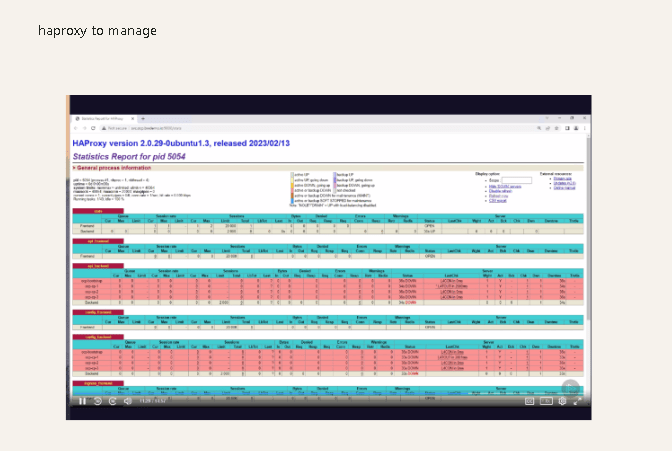This screenshot has width=672, height=451.
Task: Open the Primary site external link
Action: 562,178
